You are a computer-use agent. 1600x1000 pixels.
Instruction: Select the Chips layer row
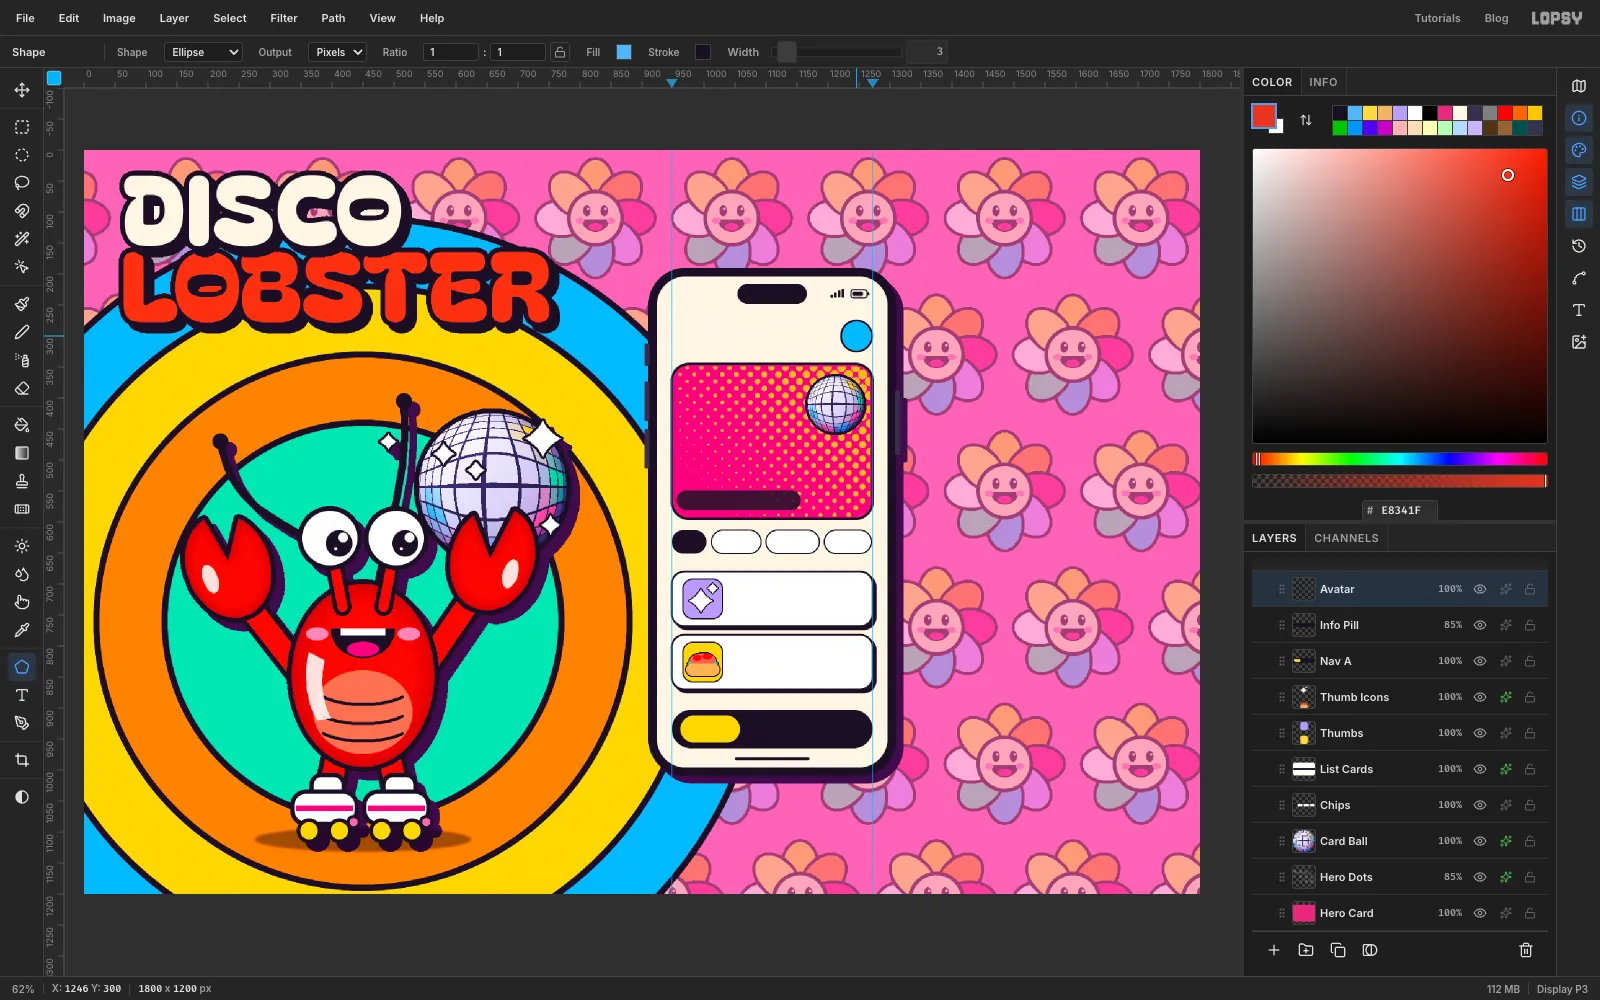[1400, 805]
